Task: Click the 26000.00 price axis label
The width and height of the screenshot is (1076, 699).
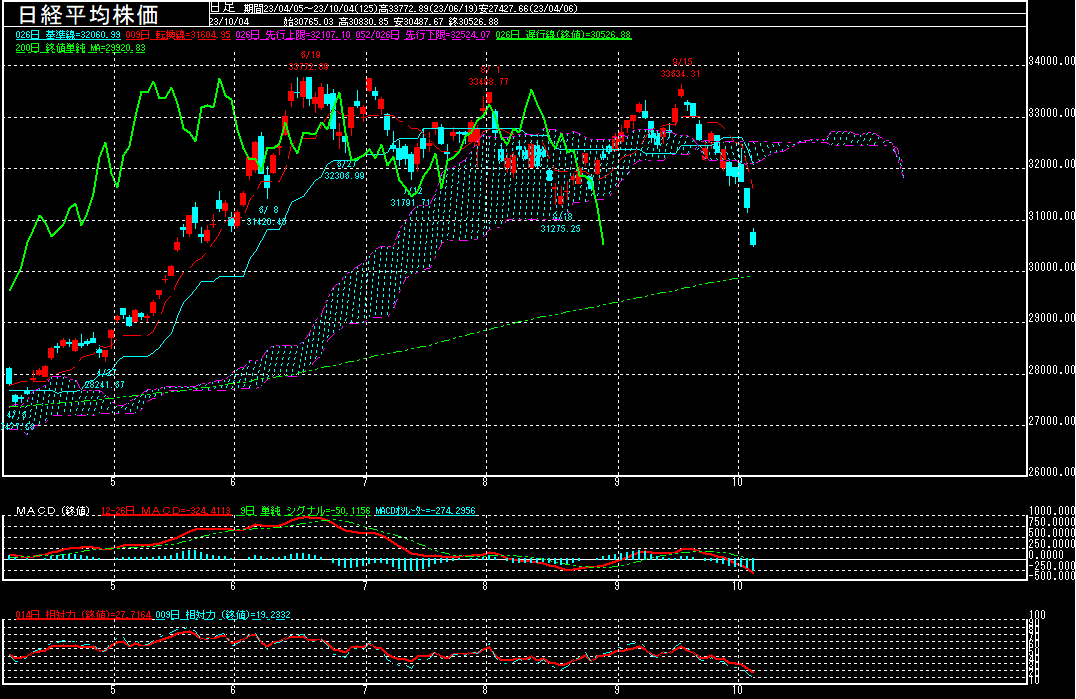Action: (1051, 471)
